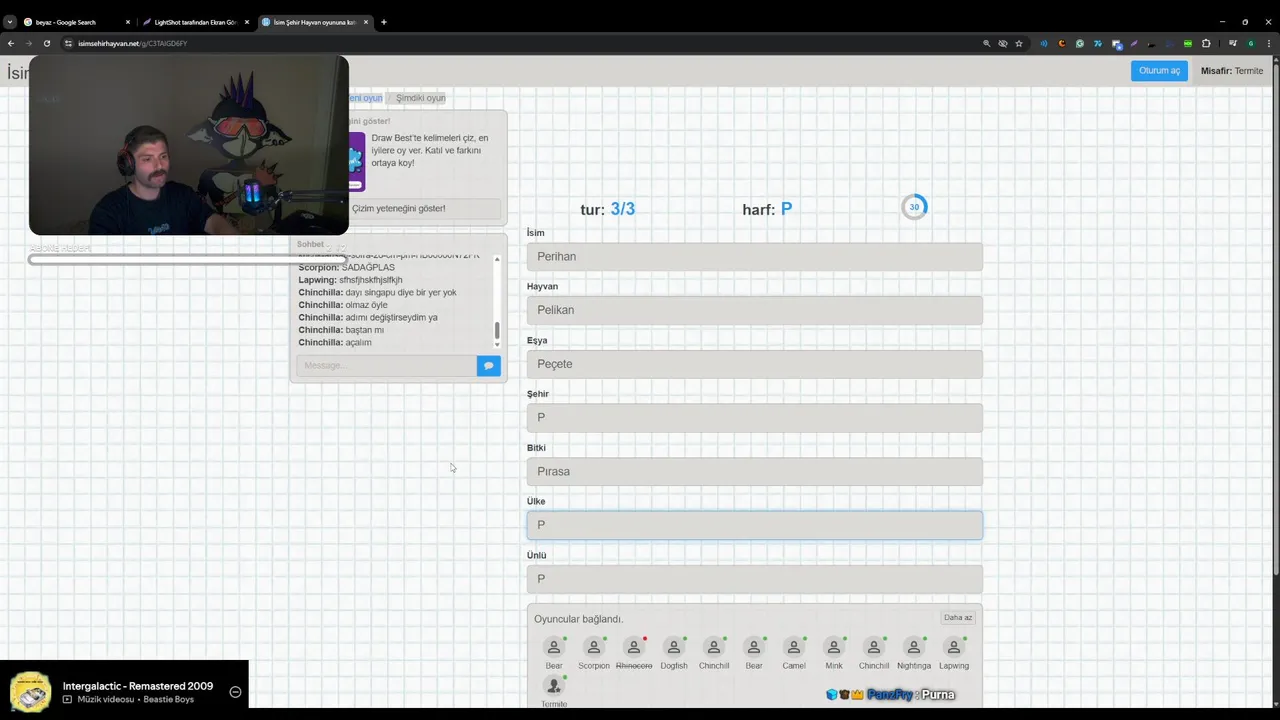Reload the page

tap(46, 44)
